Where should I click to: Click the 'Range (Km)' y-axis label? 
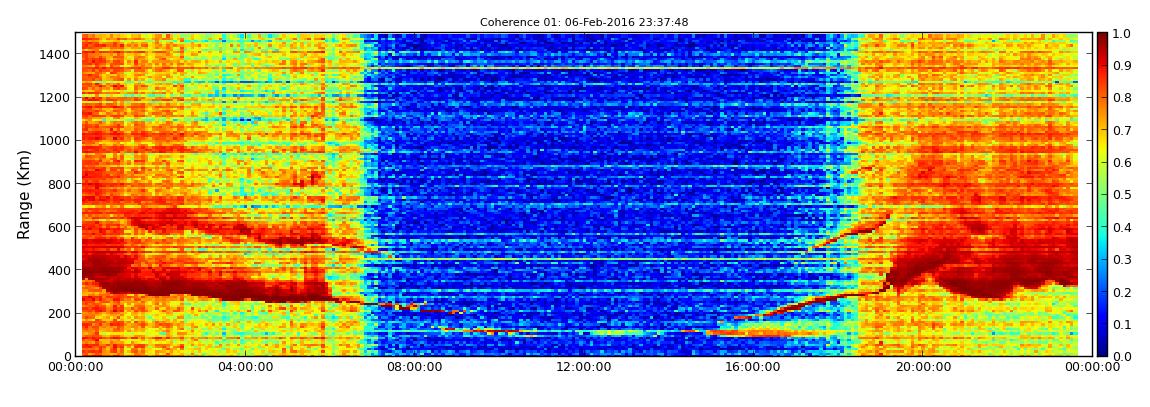point(23,194)
